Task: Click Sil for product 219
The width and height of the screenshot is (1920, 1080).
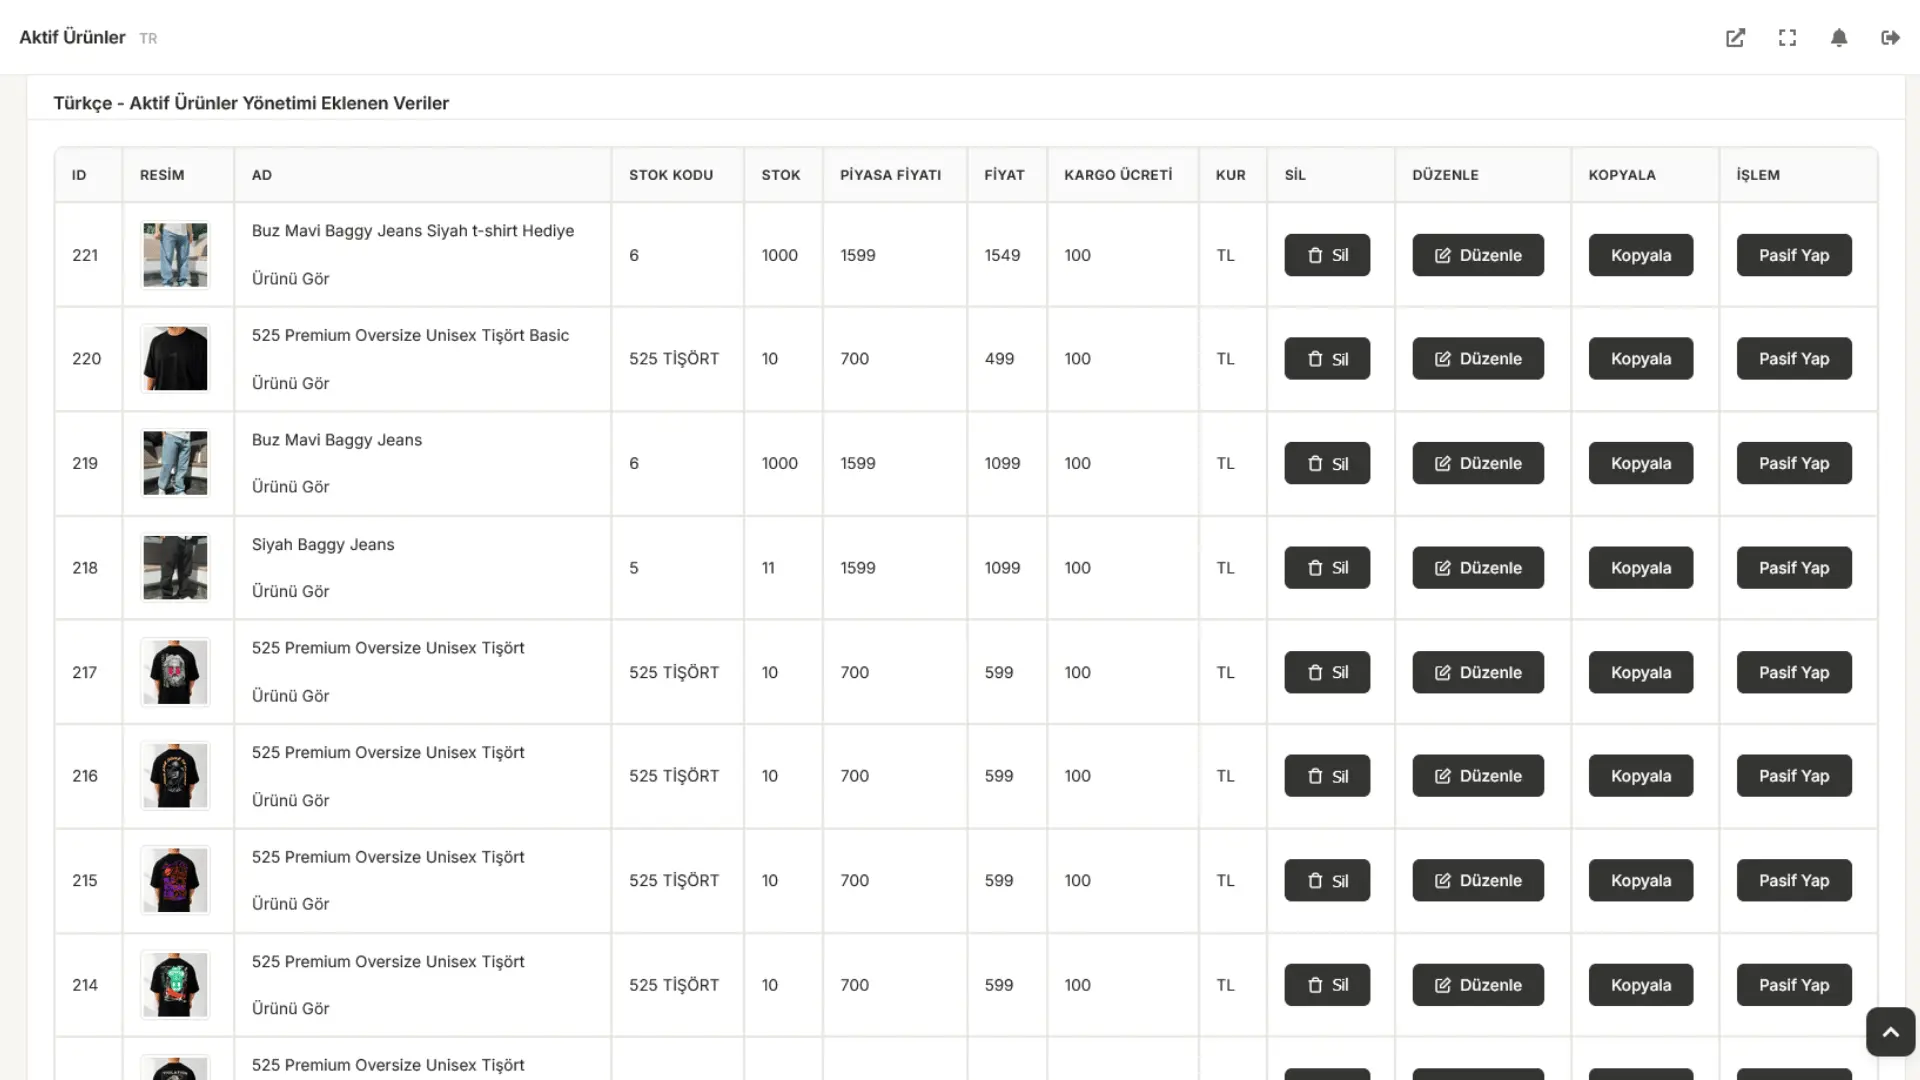Action: coord(1327,464)
